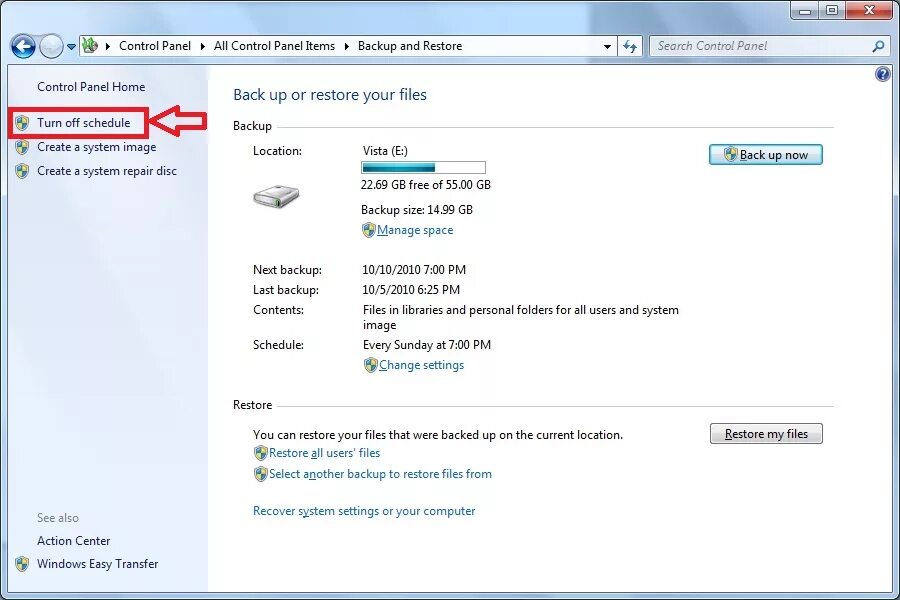Click shield icon beside Windows Easy Transfer
This screenshot has width=900, height=600.
[22, 564]
